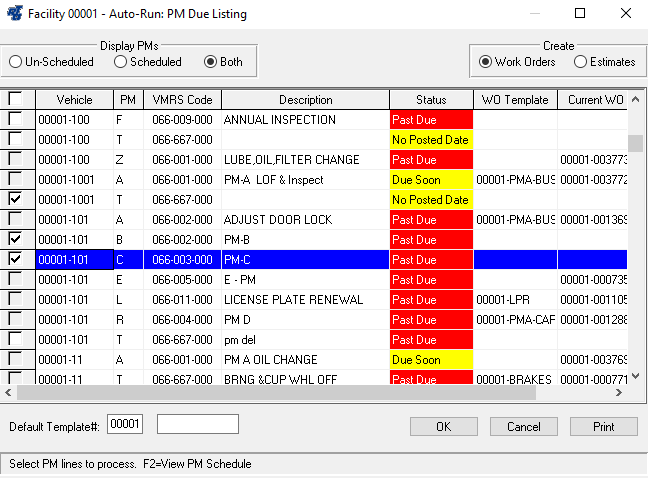This screenshot has width=648, height=478.
Task: Select the Un-Scheduled radio button
Action: 15,62
